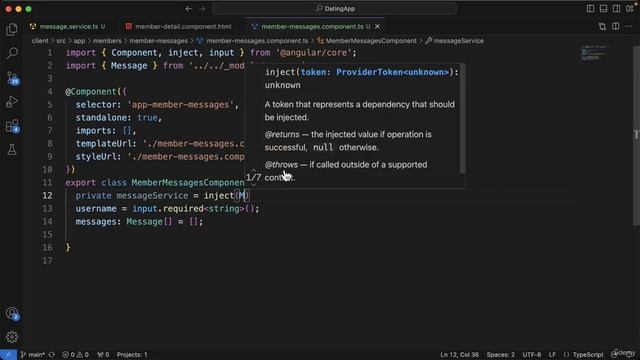Viewport: 640px width, 360px height.
Task: Click 'input.required' on line 13
Action: [x=168, y=209]
